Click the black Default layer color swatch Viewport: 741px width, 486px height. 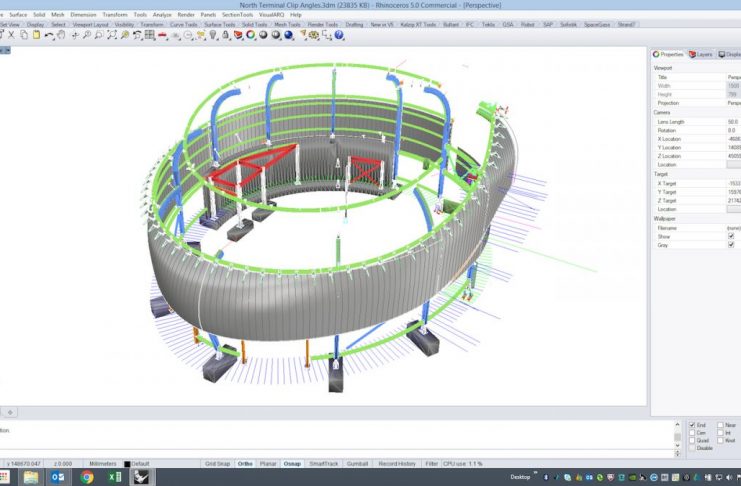click(x=127, y=464)
